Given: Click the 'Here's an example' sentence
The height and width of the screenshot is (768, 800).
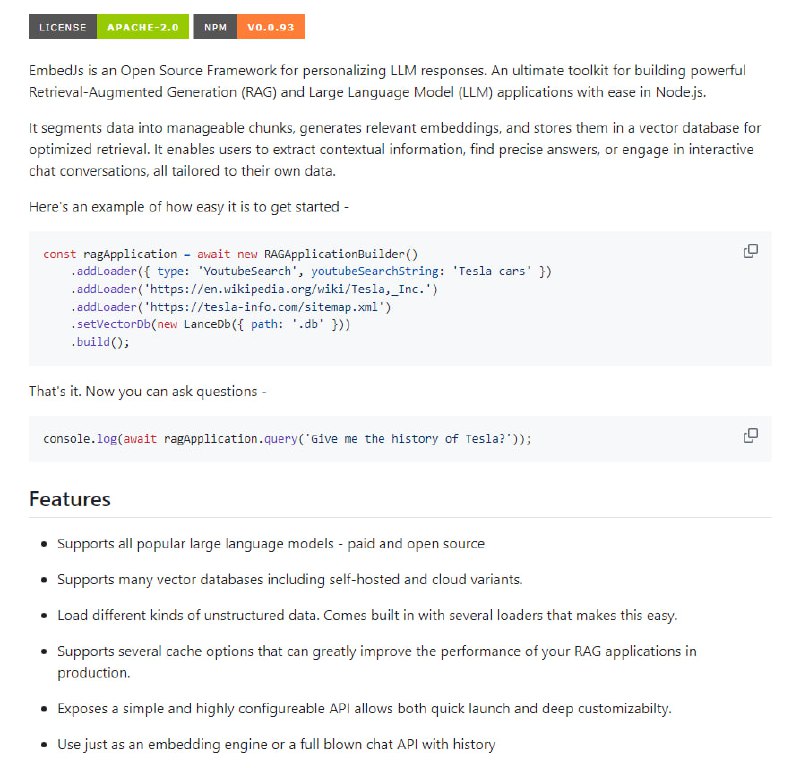Looking at the screenshot, I should point(190,206).
